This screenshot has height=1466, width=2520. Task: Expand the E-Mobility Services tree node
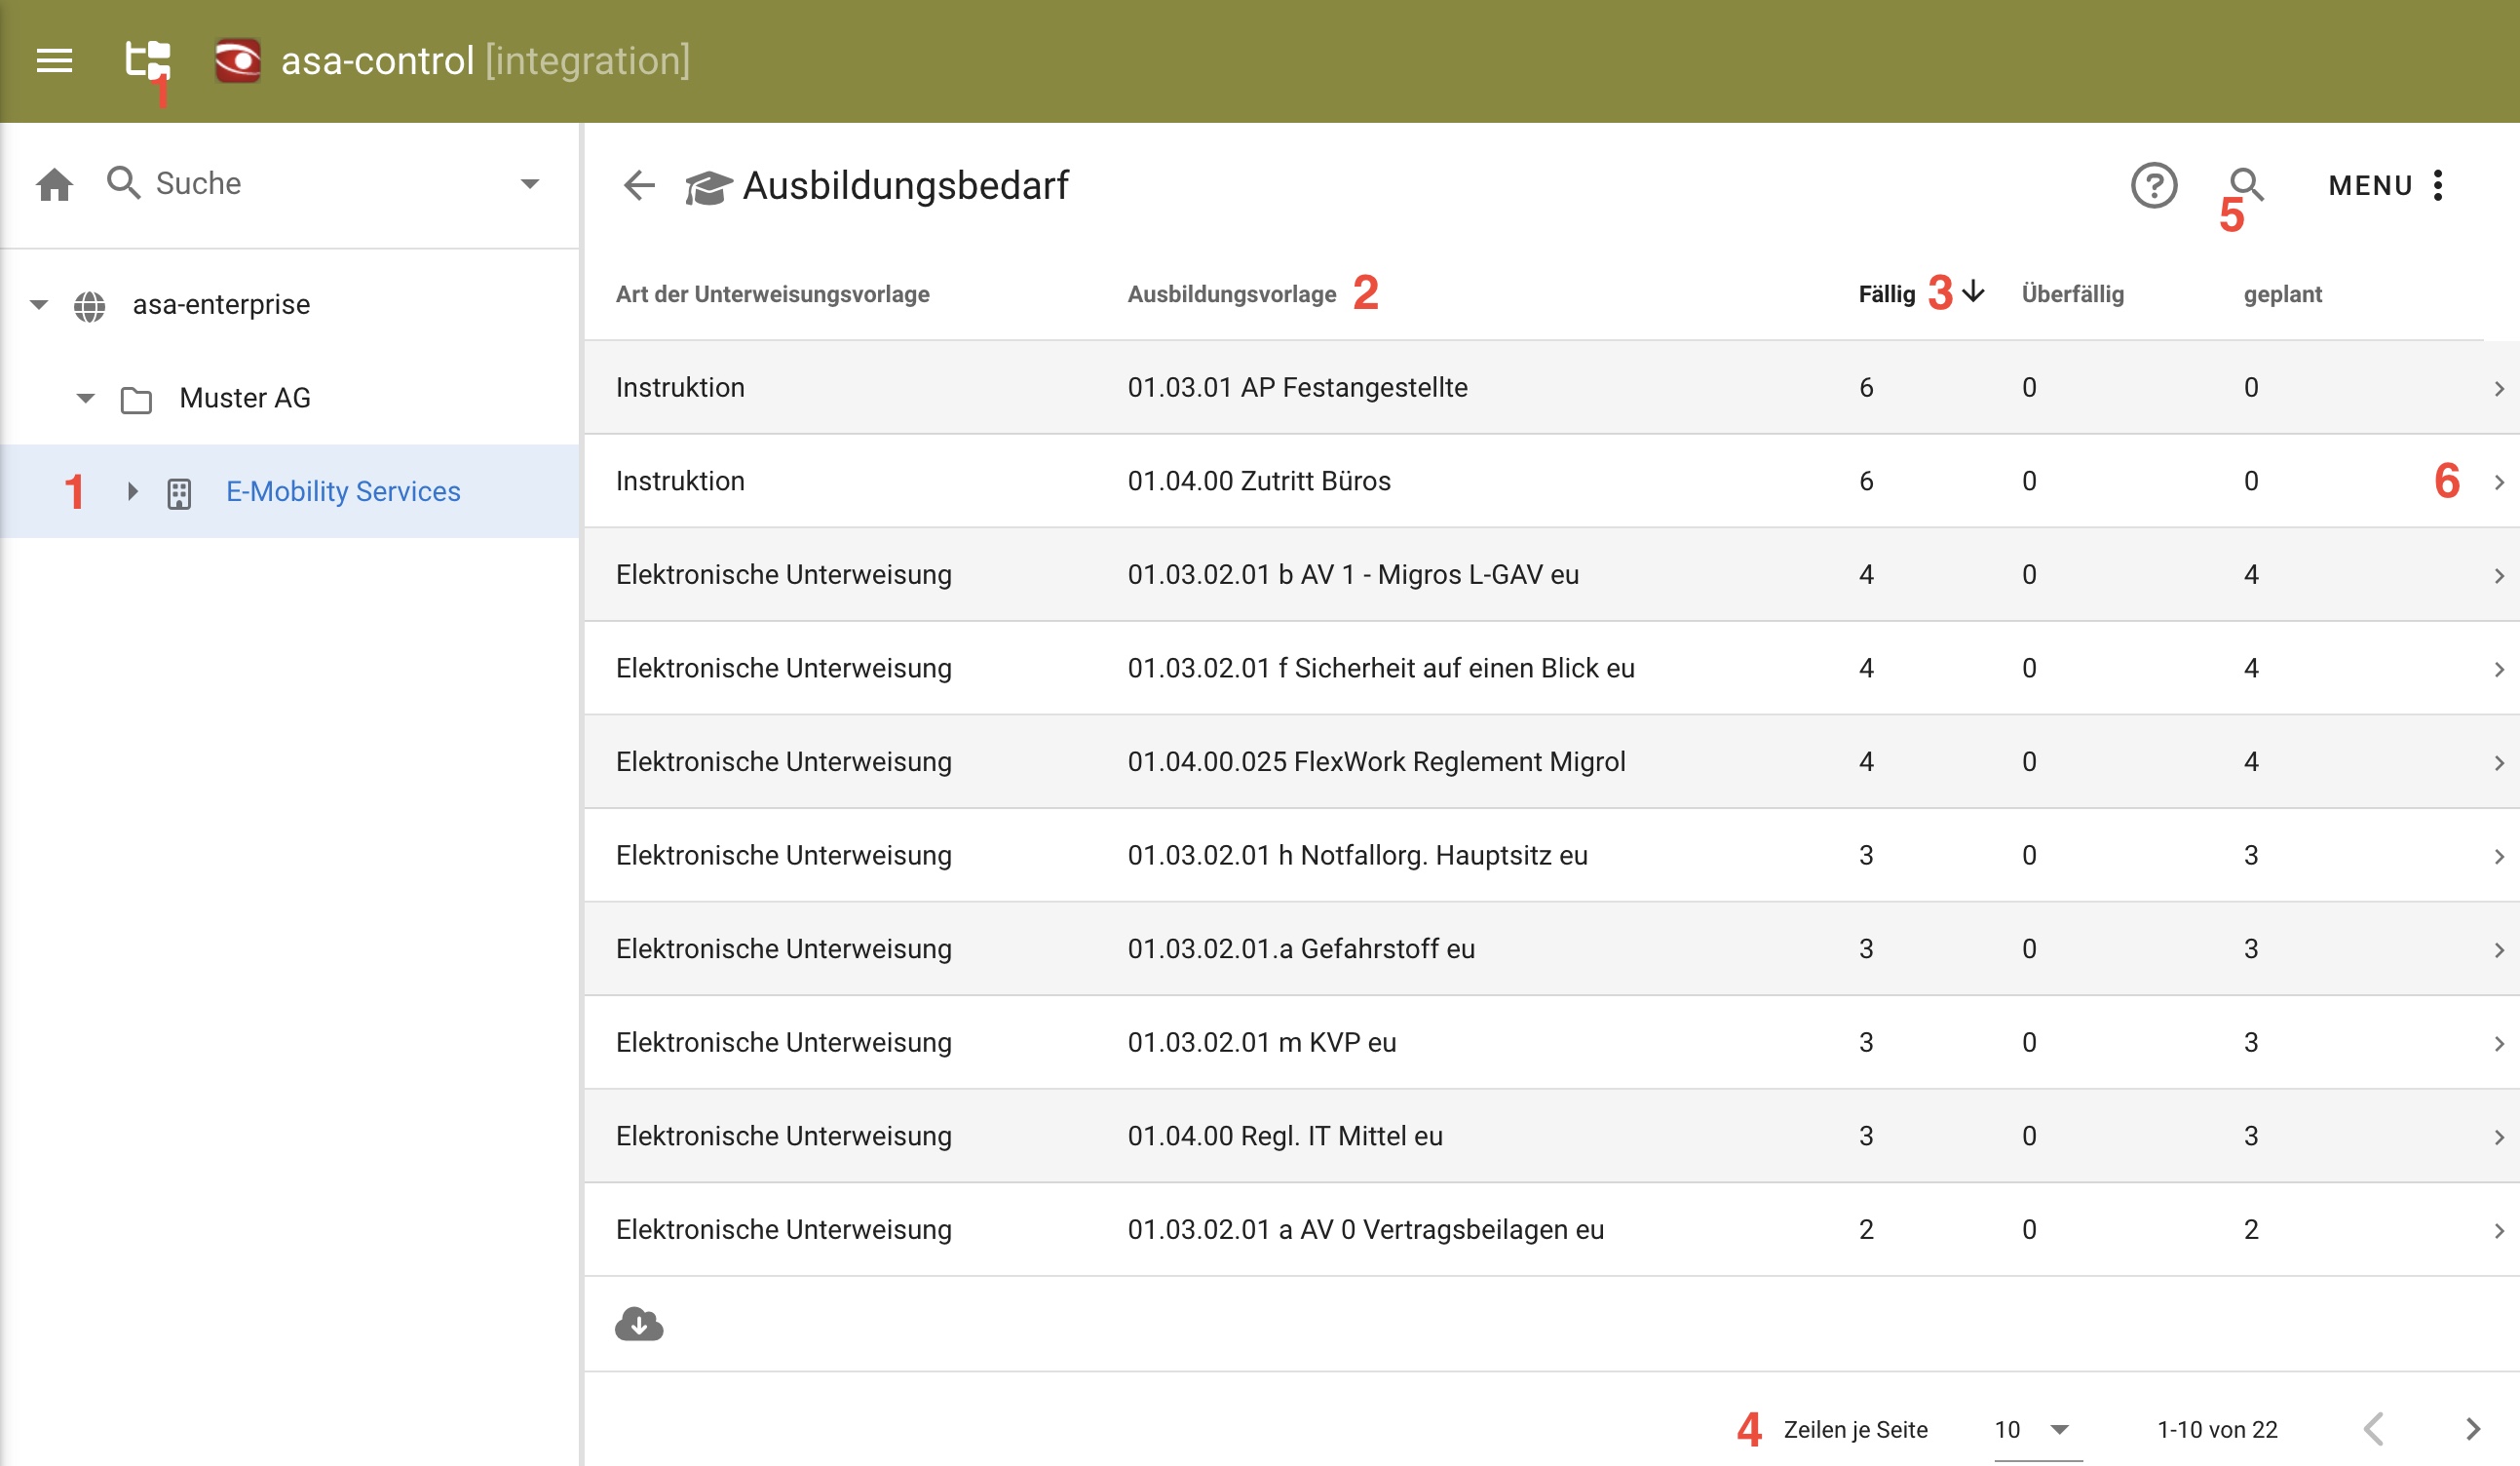click(132, 491)
